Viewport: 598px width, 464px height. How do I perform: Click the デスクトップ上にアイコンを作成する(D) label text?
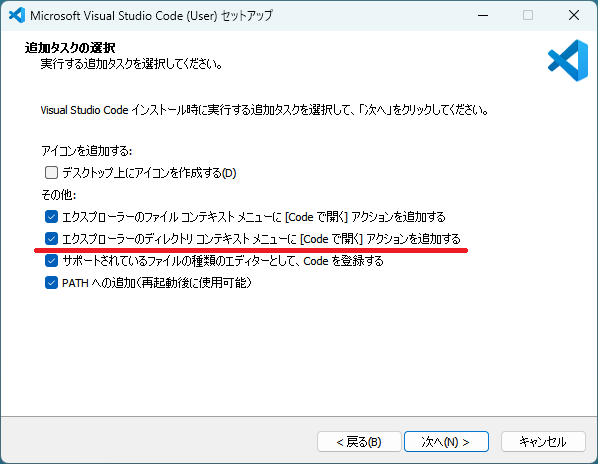[149, 173]
